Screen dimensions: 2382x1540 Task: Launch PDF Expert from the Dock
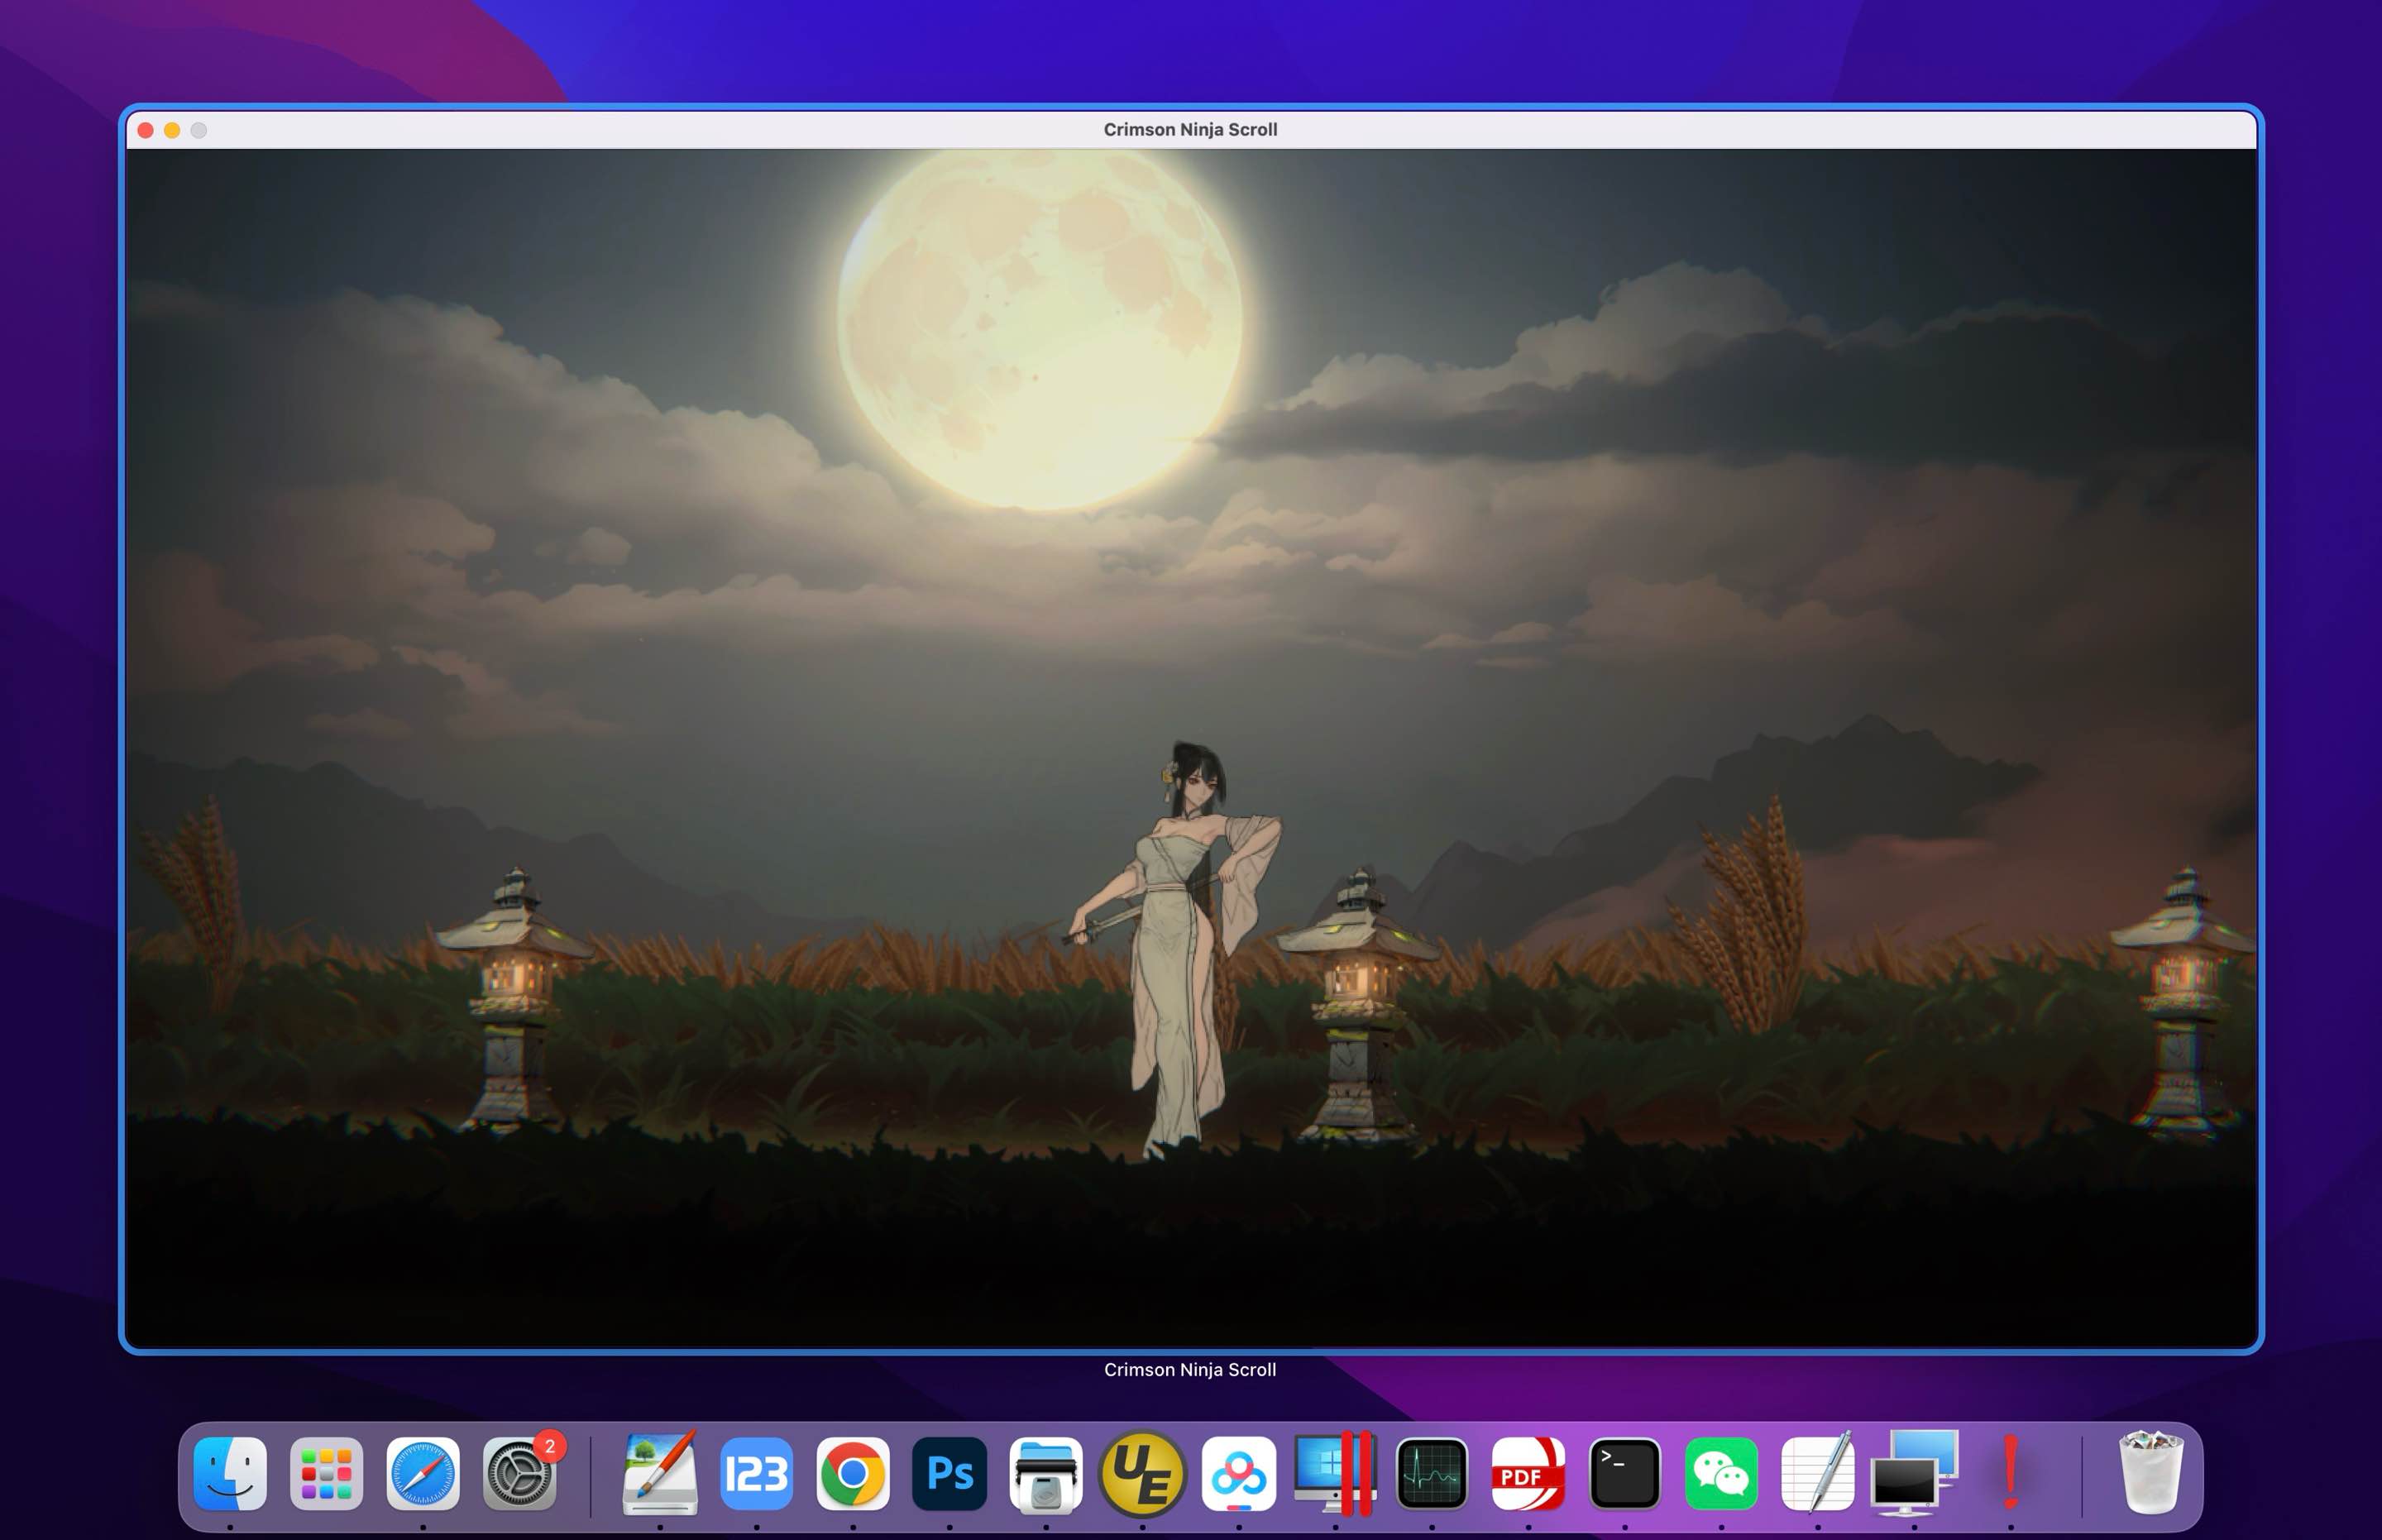click(x=1528, y=1474)
